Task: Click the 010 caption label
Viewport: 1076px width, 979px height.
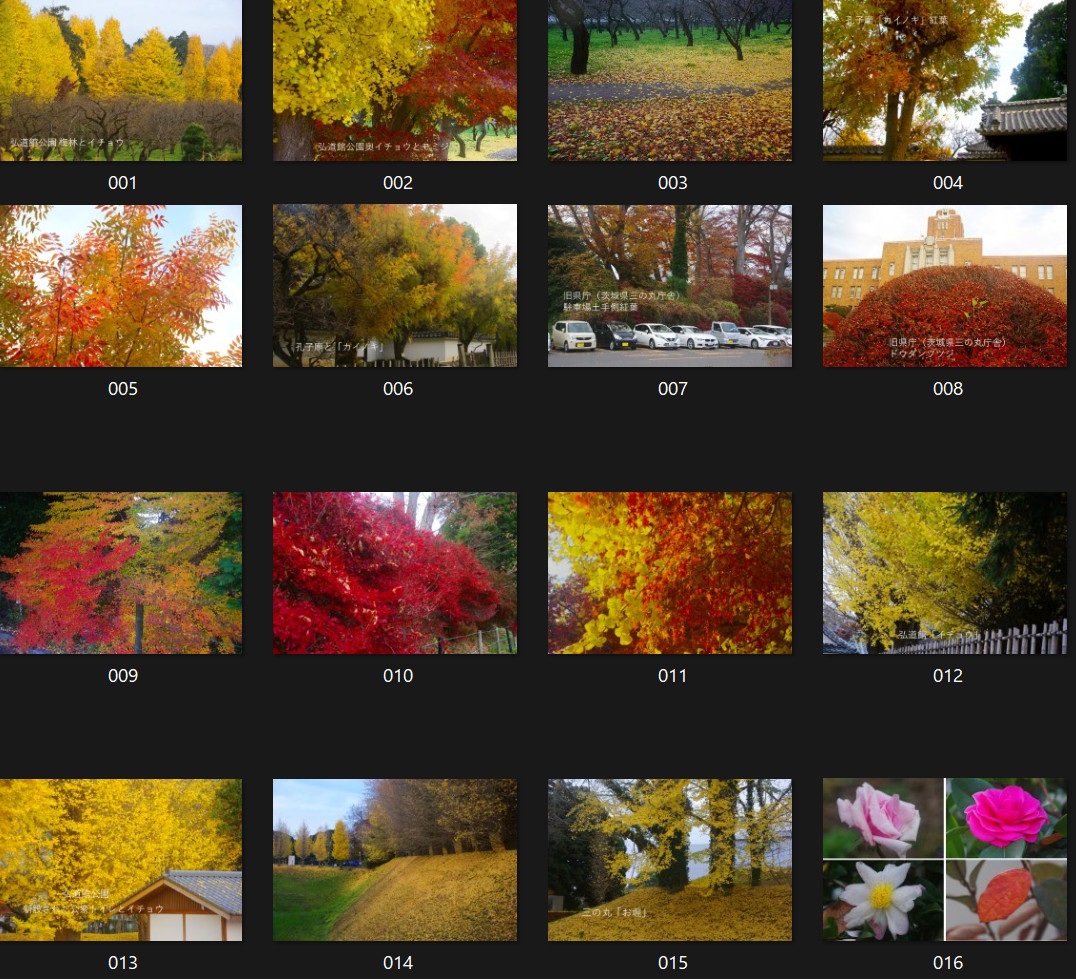Action: (397, 676)
